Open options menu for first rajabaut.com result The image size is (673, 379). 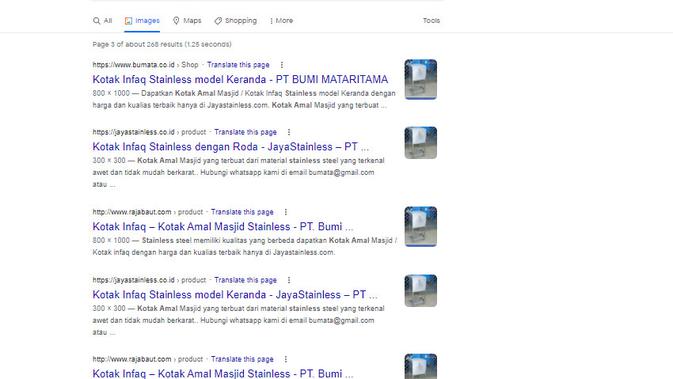click(285, 212)
